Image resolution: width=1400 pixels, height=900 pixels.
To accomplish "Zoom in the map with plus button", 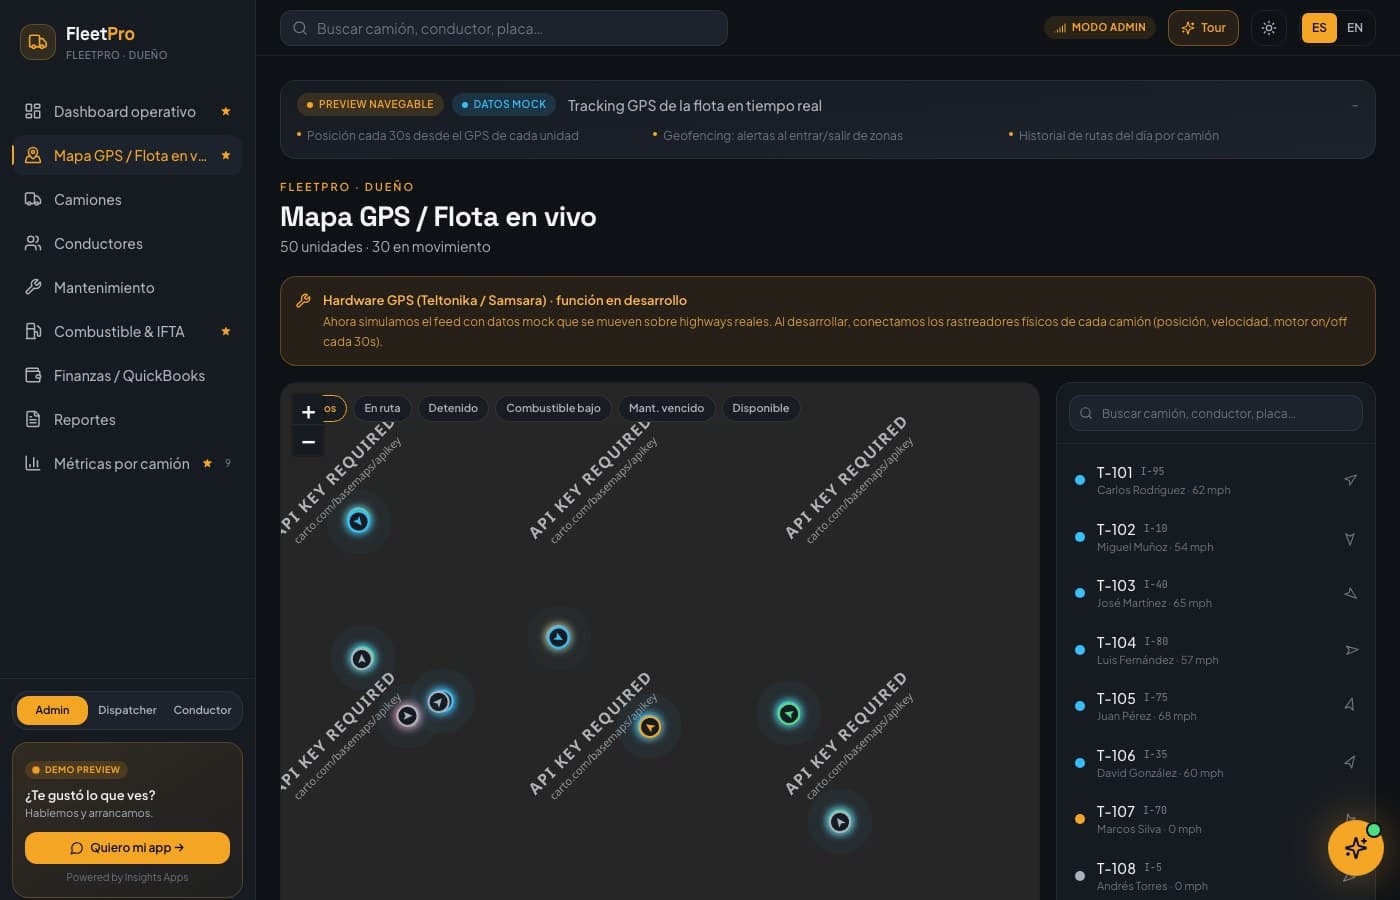I will pyautogui.click(x=308, y=412).
